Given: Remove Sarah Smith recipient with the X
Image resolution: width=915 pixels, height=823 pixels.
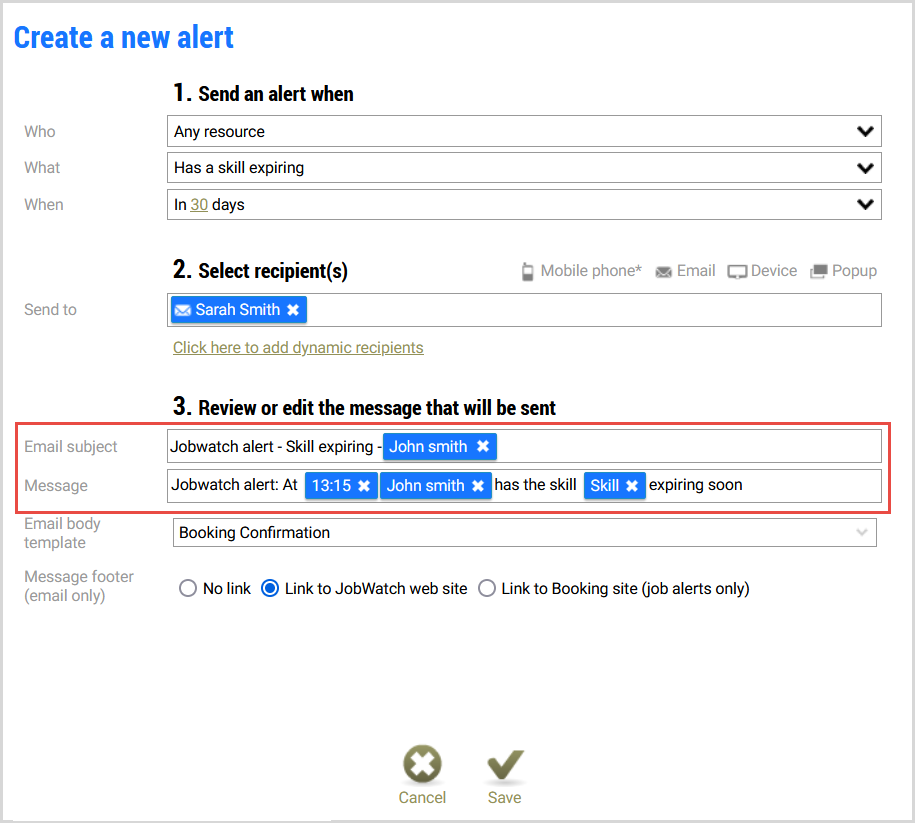Looking at the screenshot, I should [x=293, y=310].
